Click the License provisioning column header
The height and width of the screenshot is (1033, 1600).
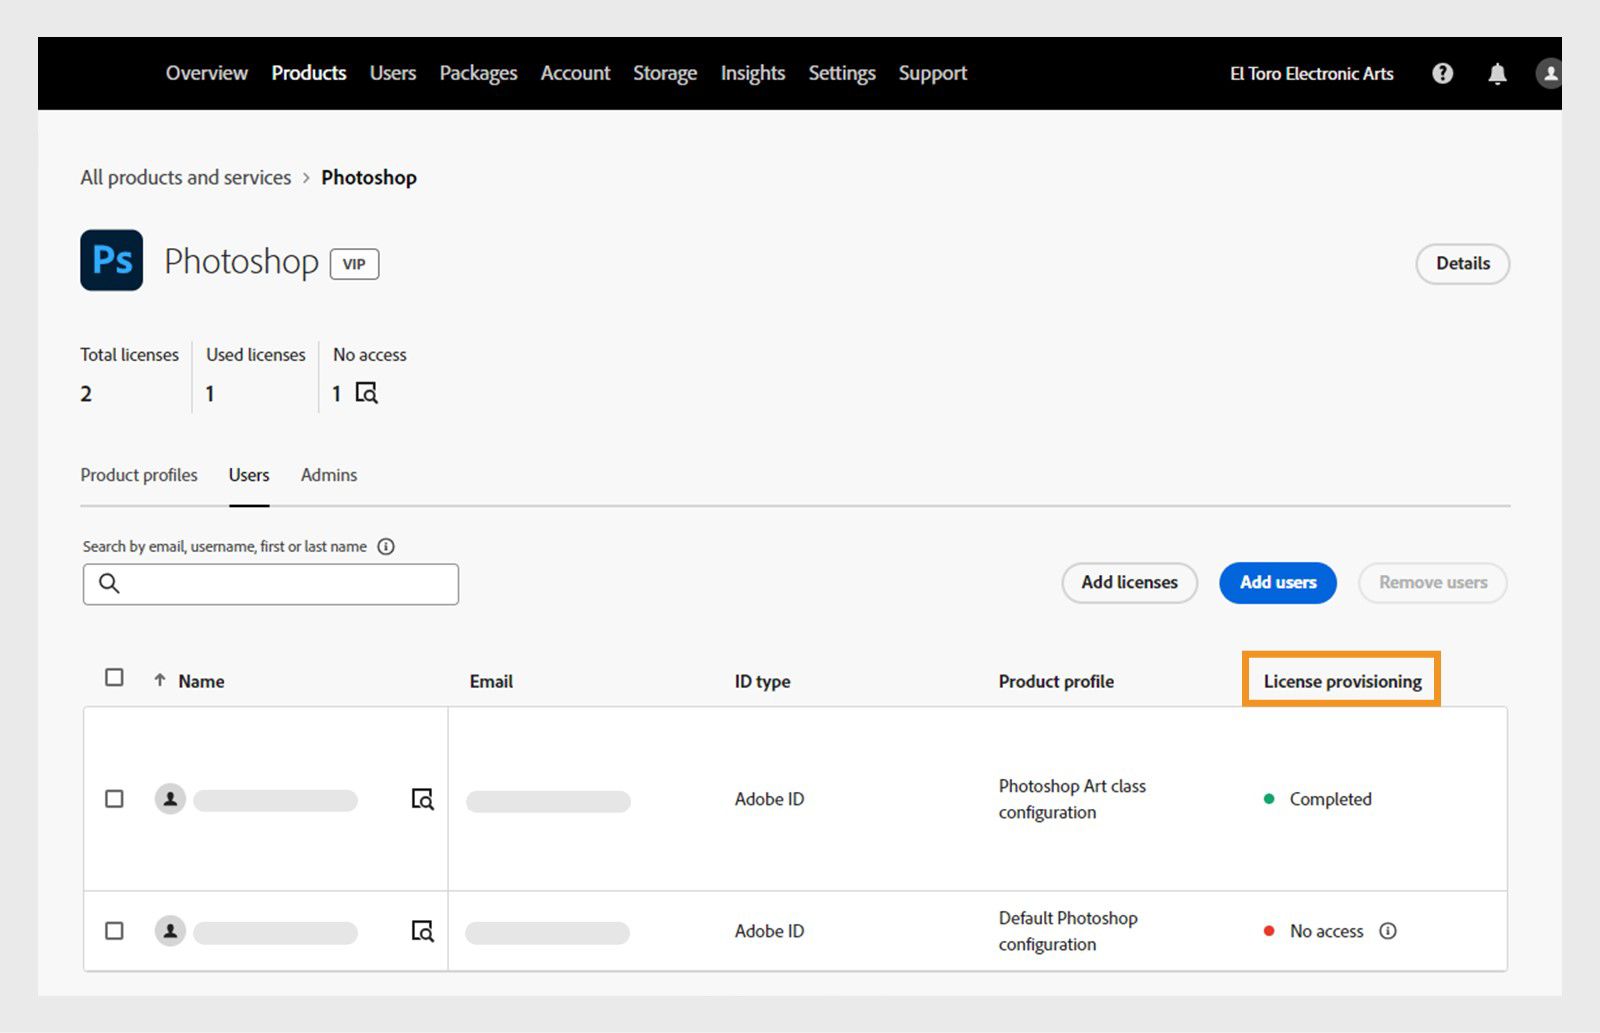coord(1342,681)
